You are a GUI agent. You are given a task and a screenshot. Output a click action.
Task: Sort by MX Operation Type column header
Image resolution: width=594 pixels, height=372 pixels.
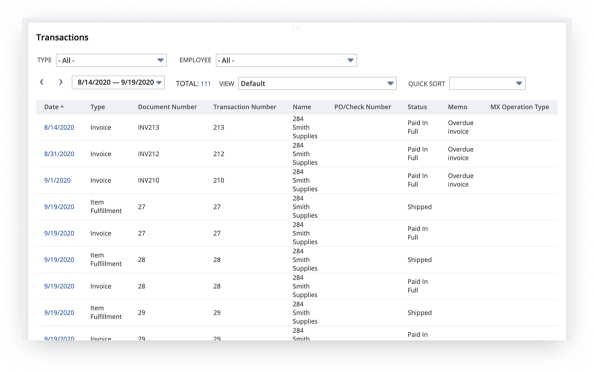point(519,107)
